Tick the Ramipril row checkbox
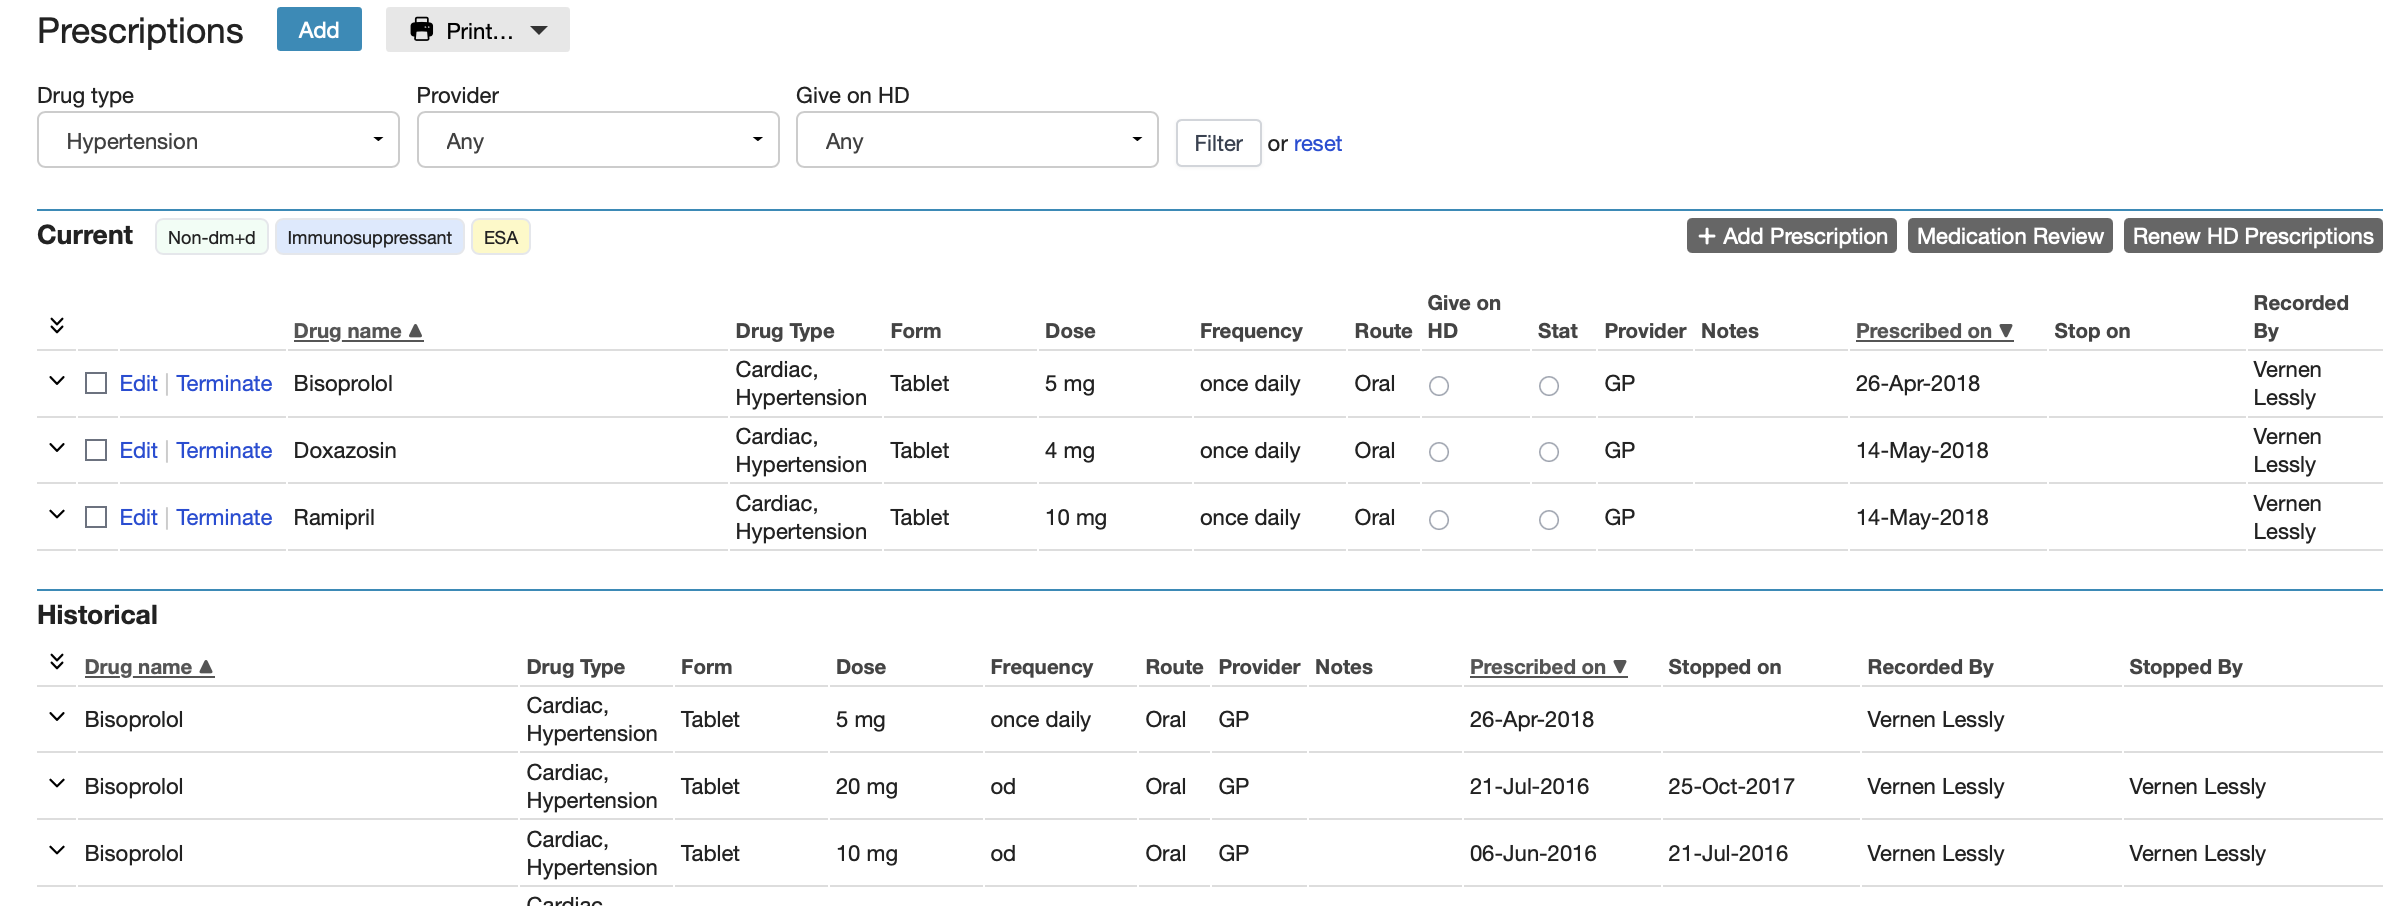 tap(96, 517)
